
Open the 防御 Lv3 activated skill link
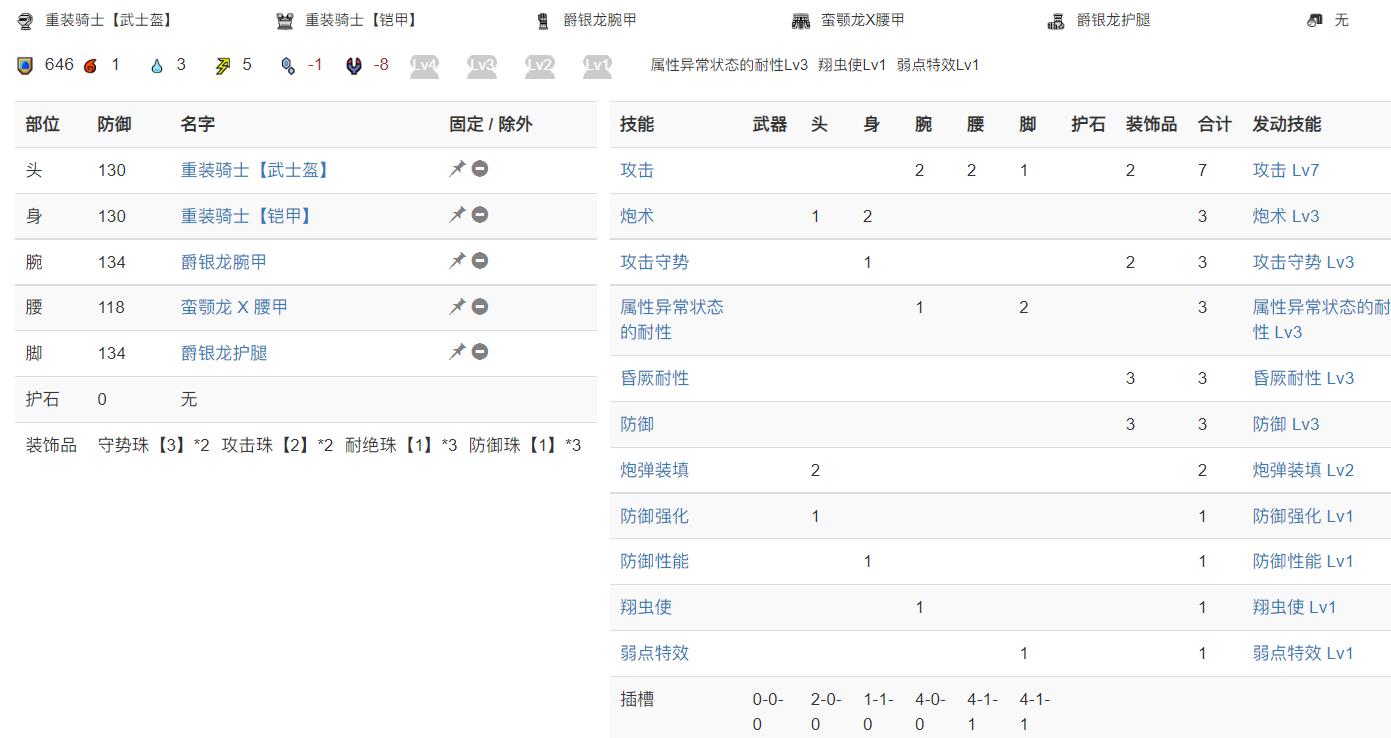click(x=1286, y=424)
